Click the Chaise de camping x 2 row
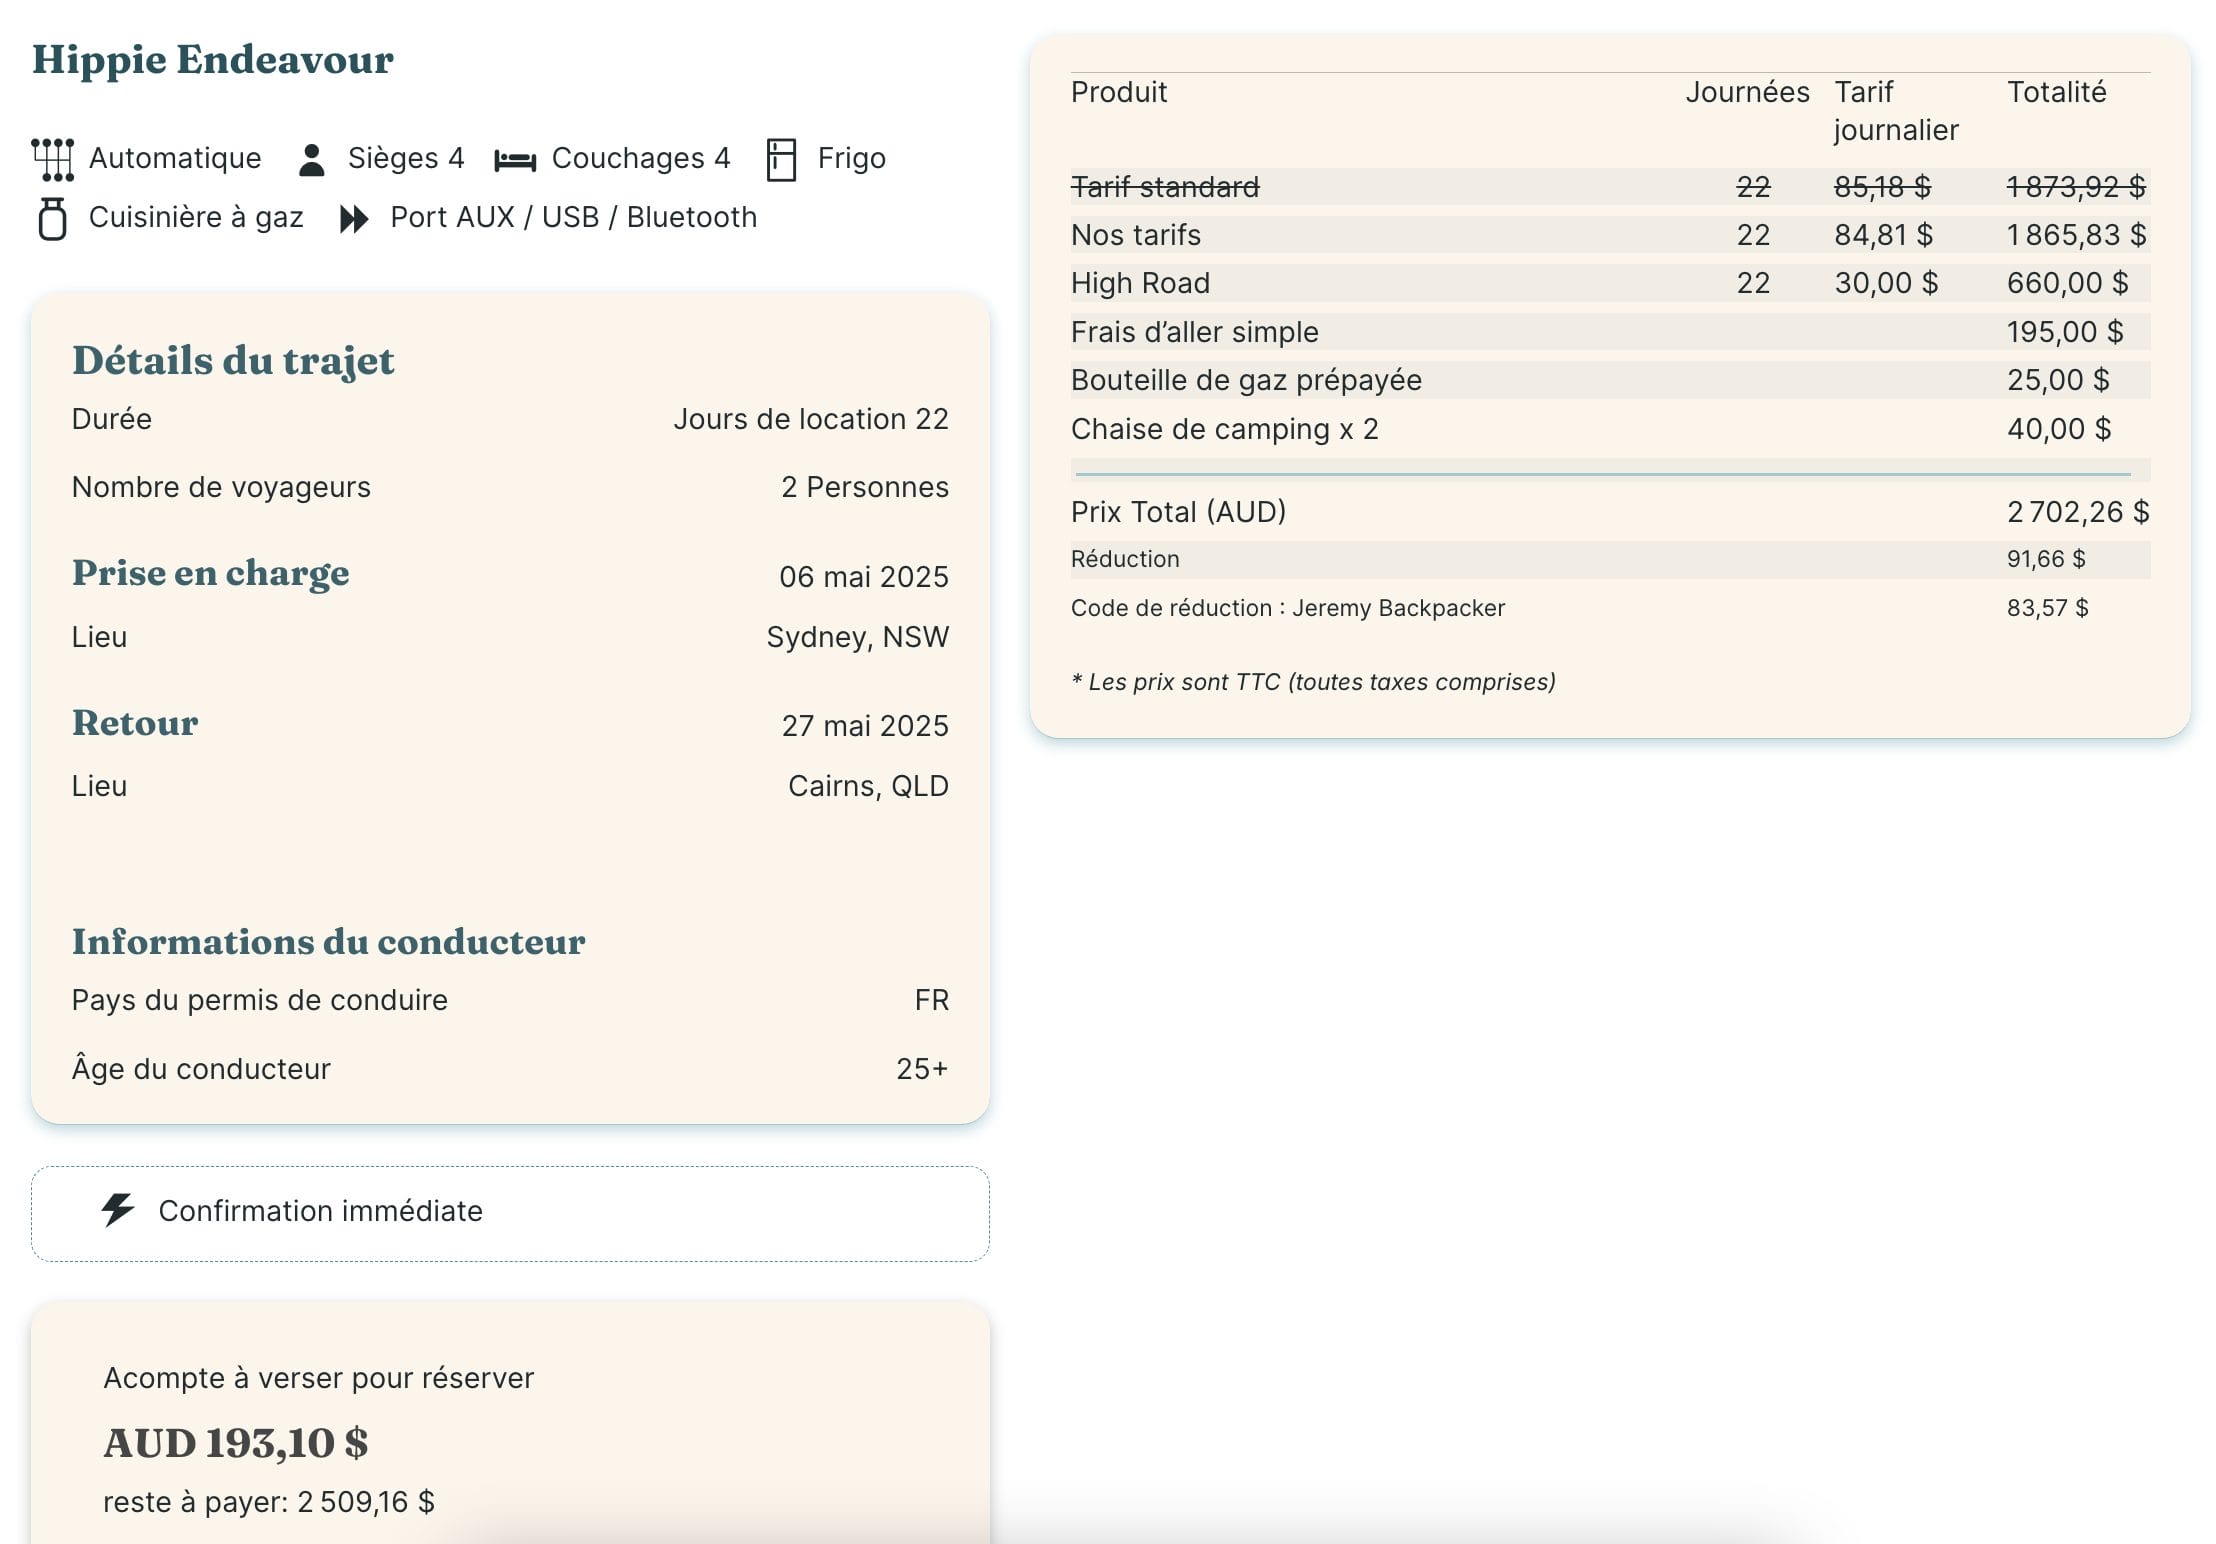Viewport: 2216px width, 1544px height. 1610,429
